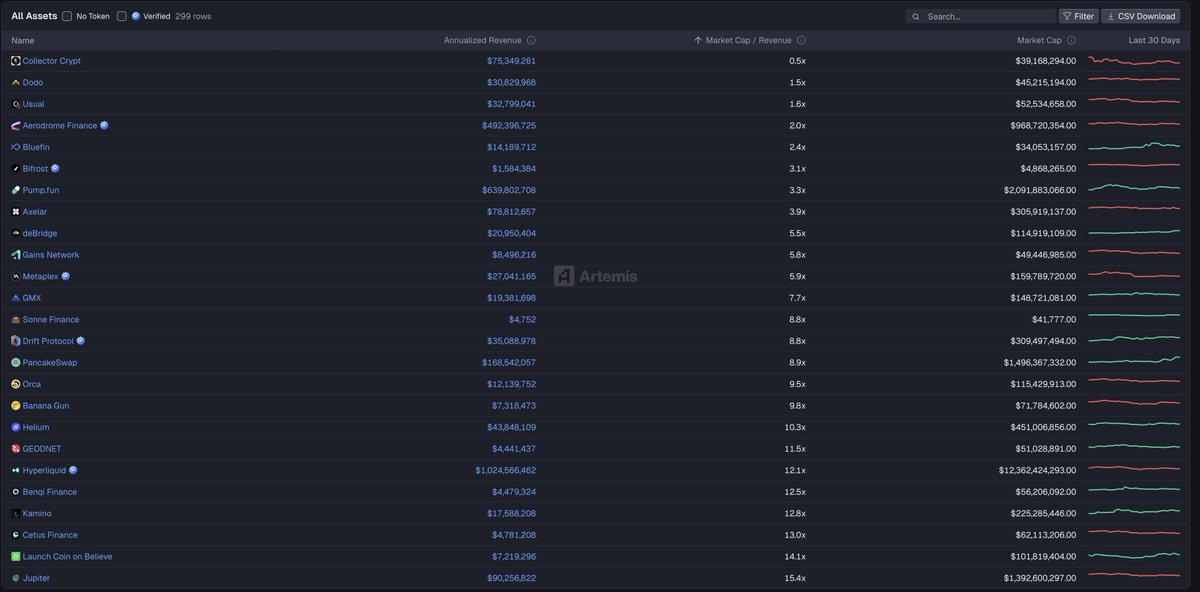
Task: Open the Kamino asset link
Action: pyautogui.click(x=37, y=513)
